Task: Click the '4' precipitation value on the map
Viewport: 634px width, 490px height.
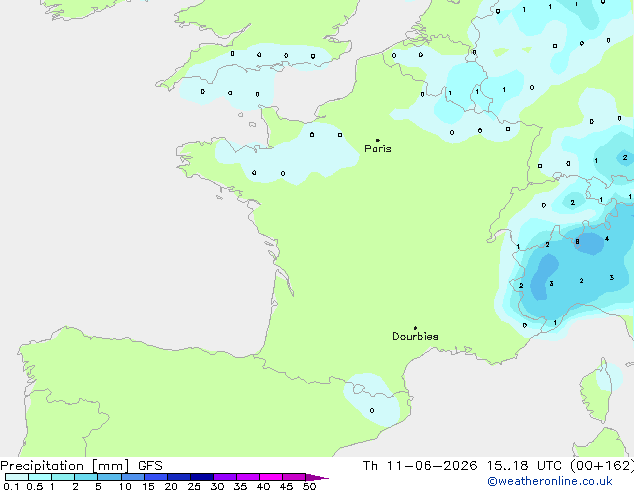Action: [x=607, y=239]
